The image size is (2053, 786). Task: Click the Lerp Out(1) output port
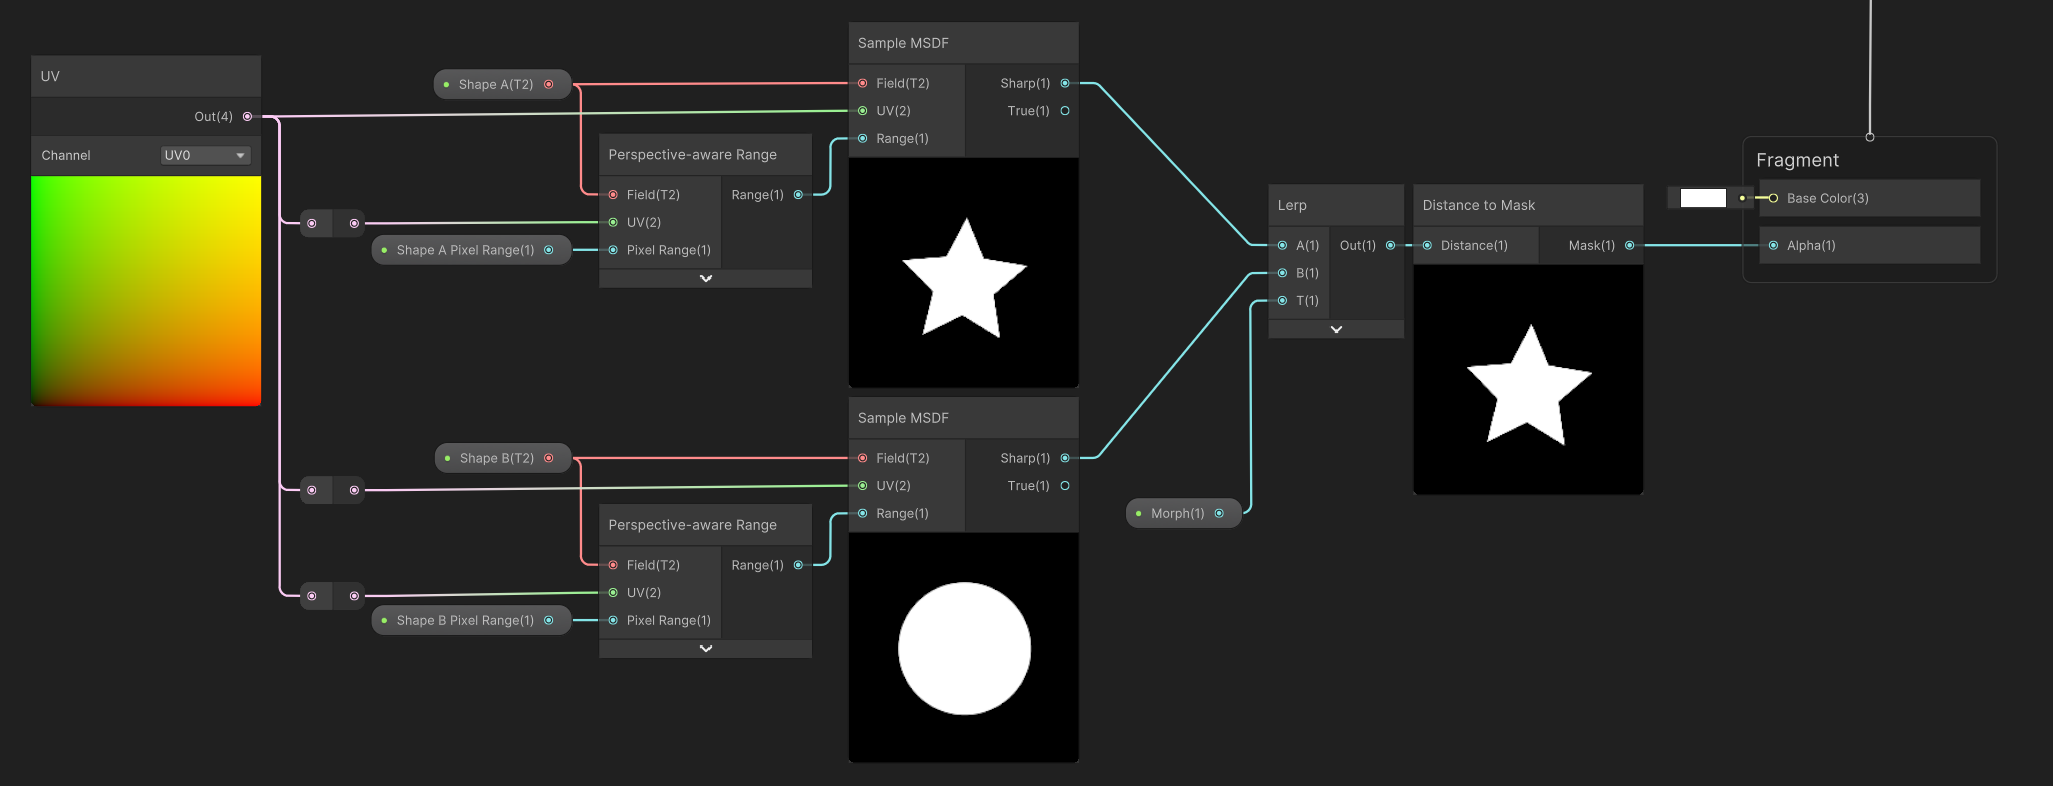coord(1390,245)
